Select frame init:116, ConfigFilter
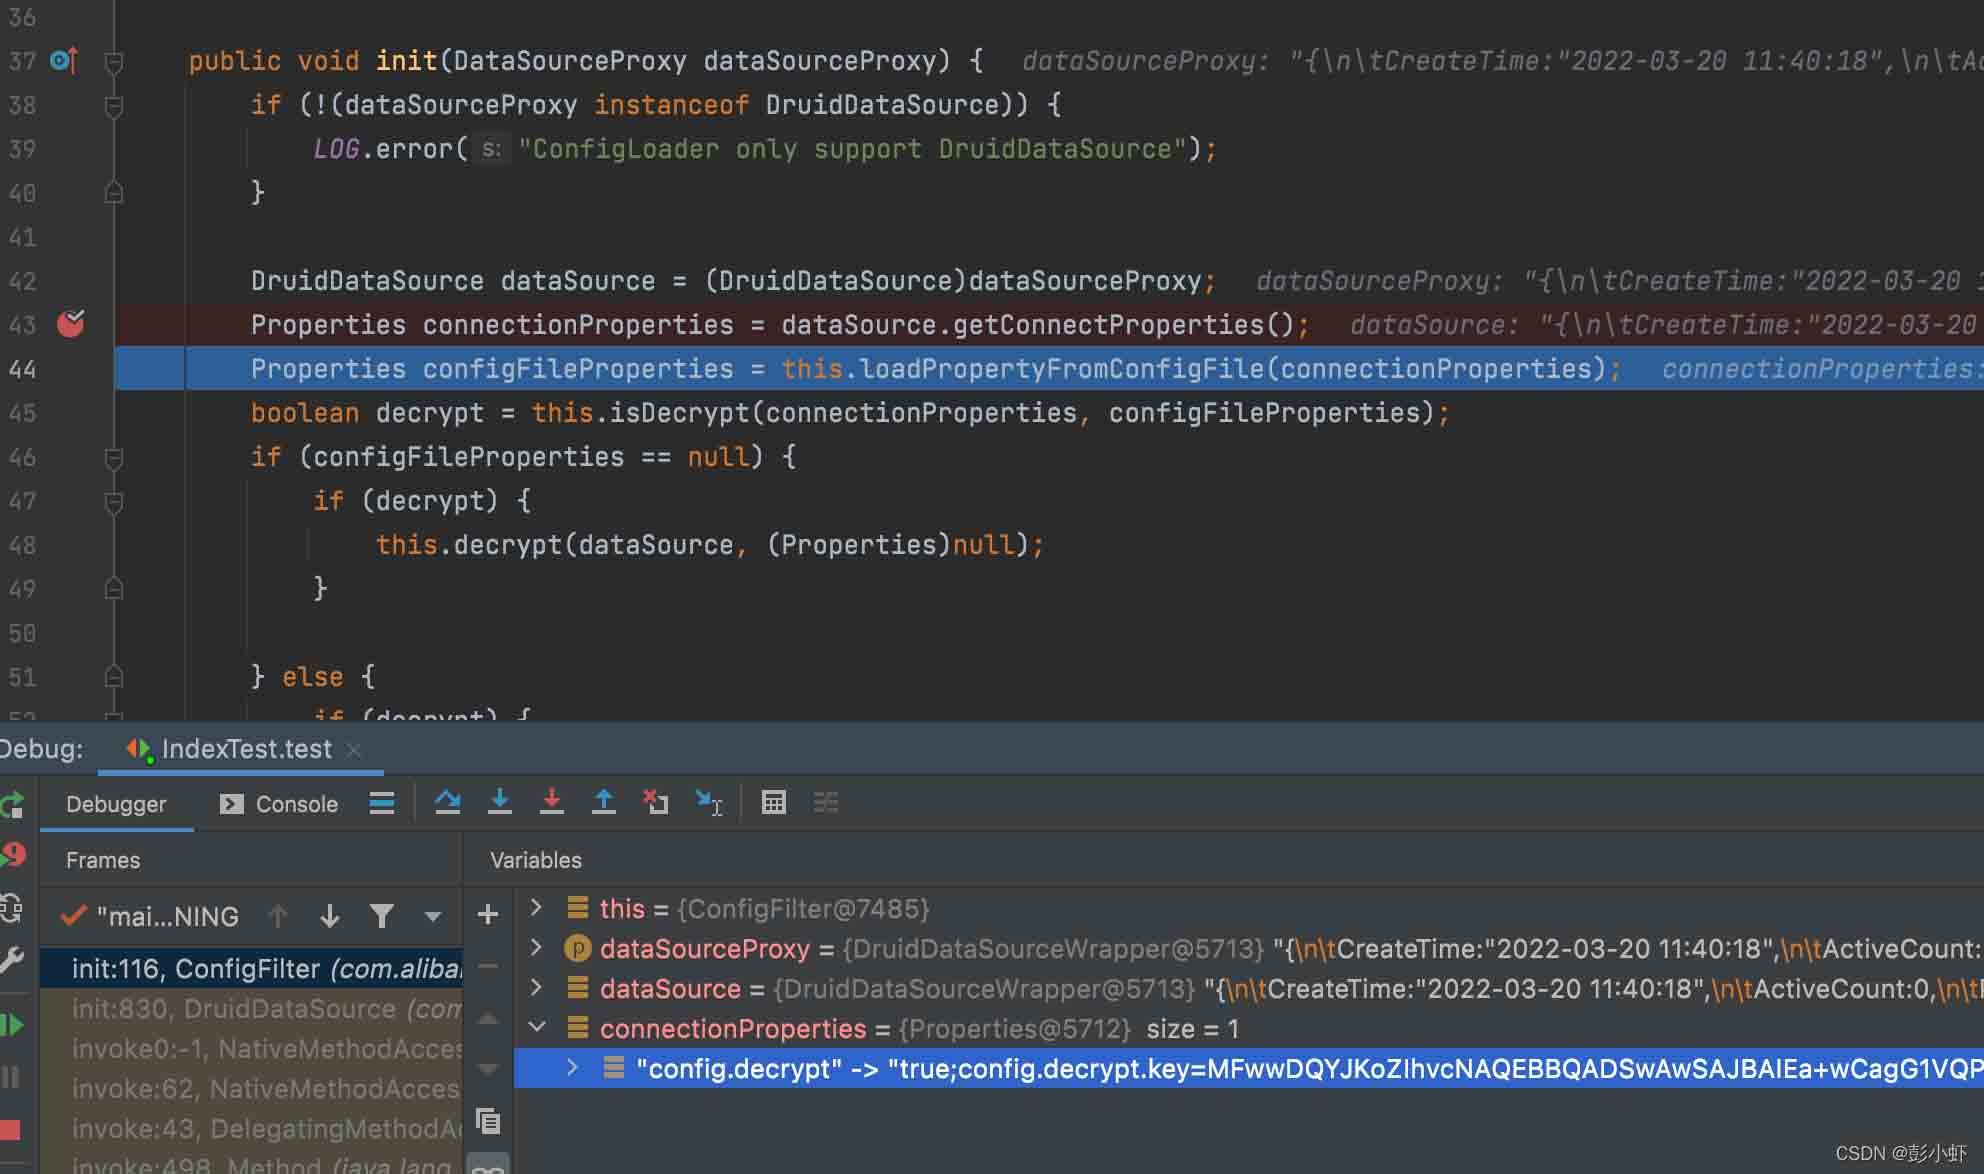 tap(251, 969)
